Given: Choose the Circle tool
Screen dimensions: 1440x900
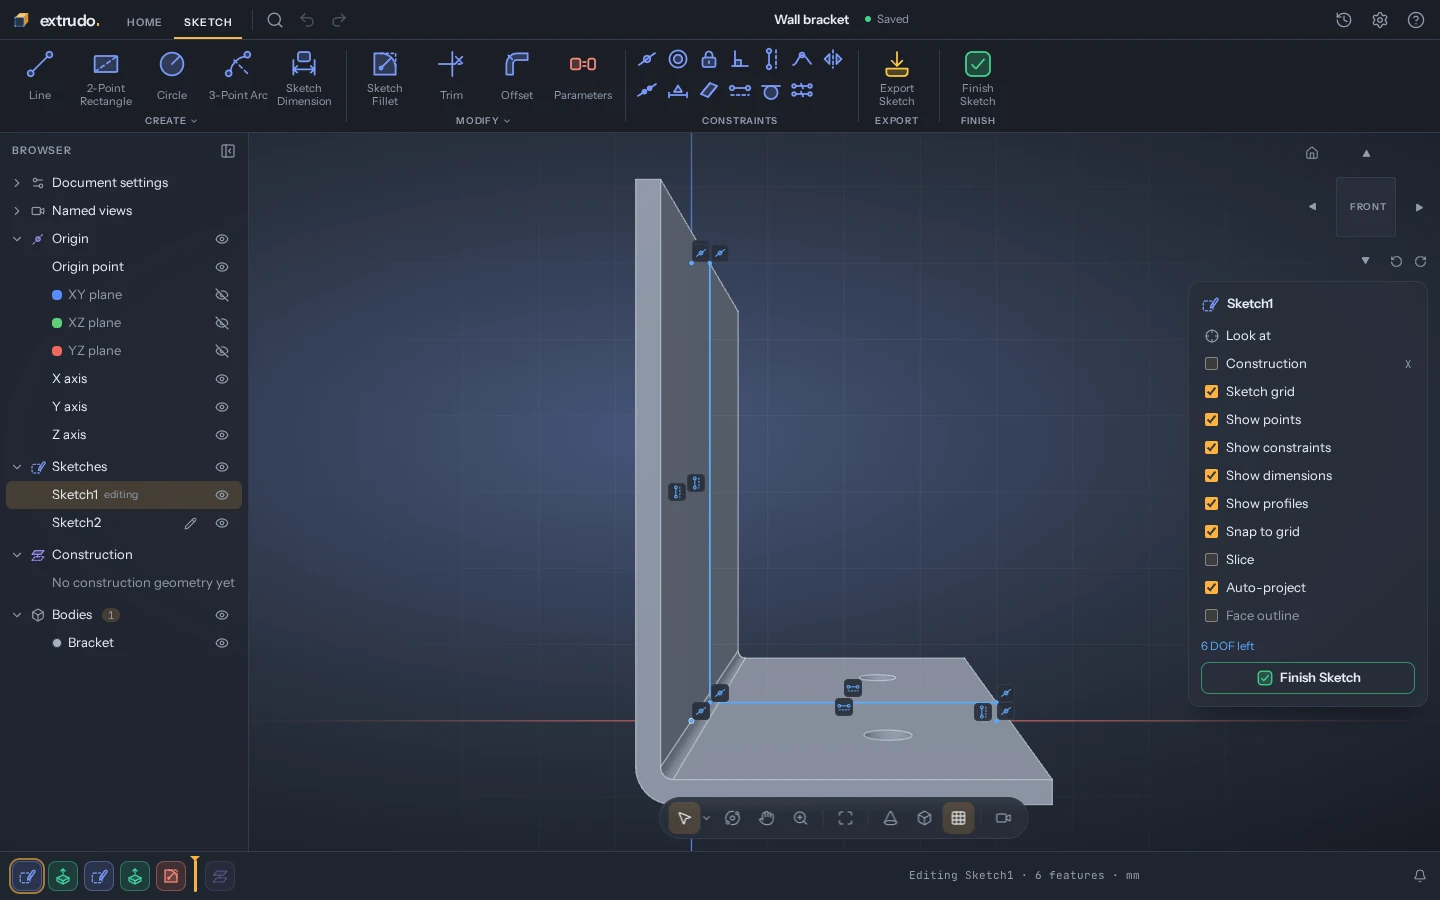Looking at the screenshot, I should (x=172, y=76).
